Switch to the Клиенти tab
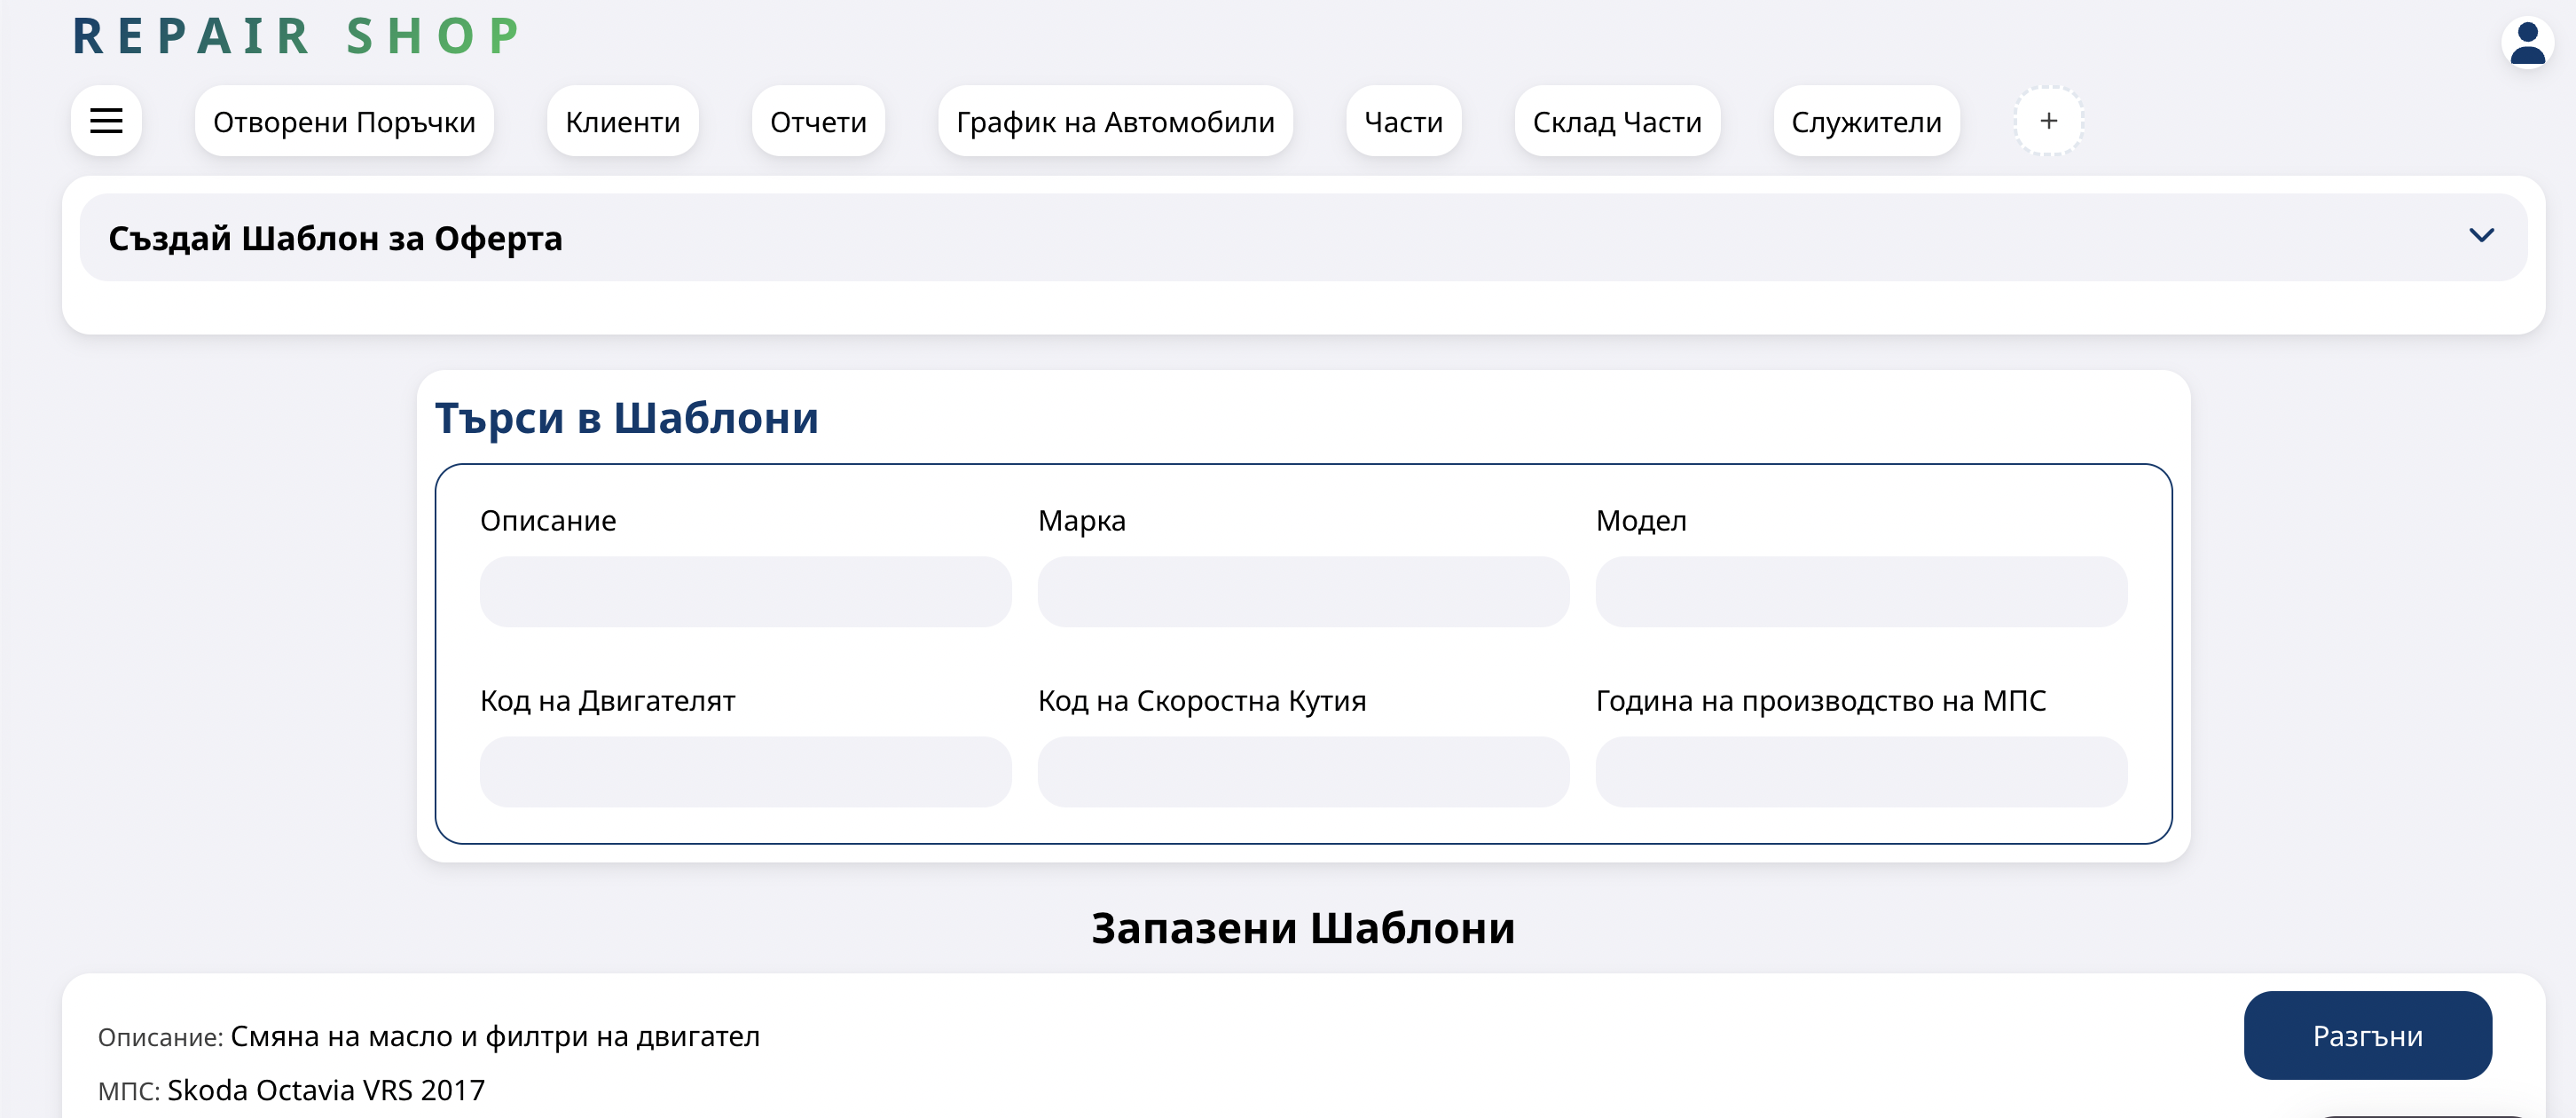Image resolution: width=2576 pixels, height=1118 pixels. (622, 121)
